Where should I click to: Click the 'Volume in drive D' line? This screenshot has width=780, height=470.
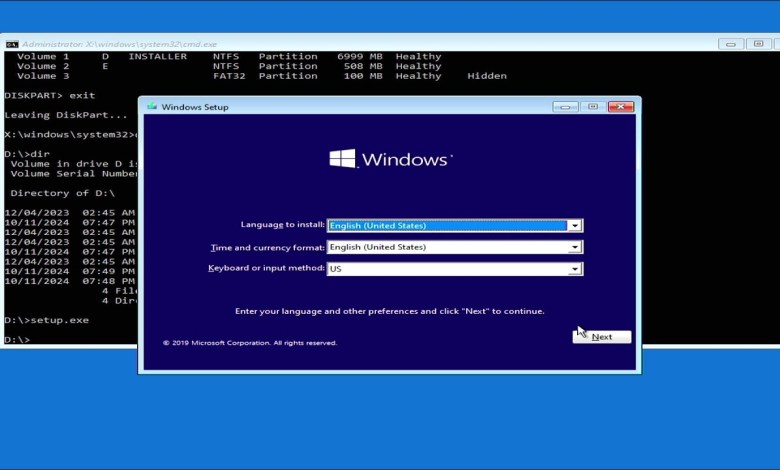74,164
